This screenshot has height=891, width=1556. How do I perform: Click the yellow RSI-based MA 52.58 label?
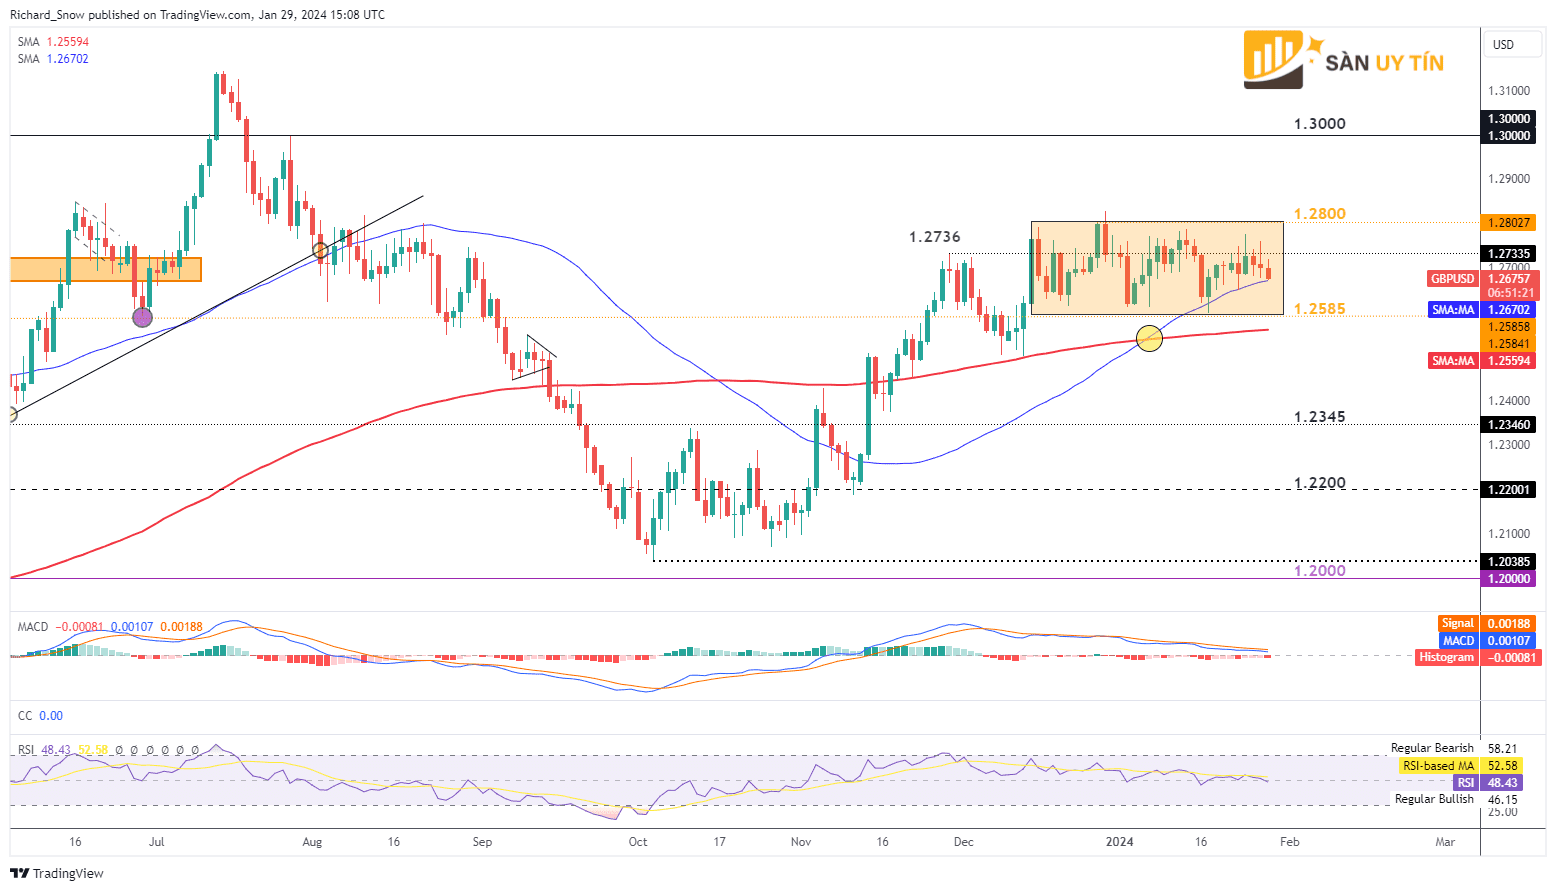[x=1461, y=766]
